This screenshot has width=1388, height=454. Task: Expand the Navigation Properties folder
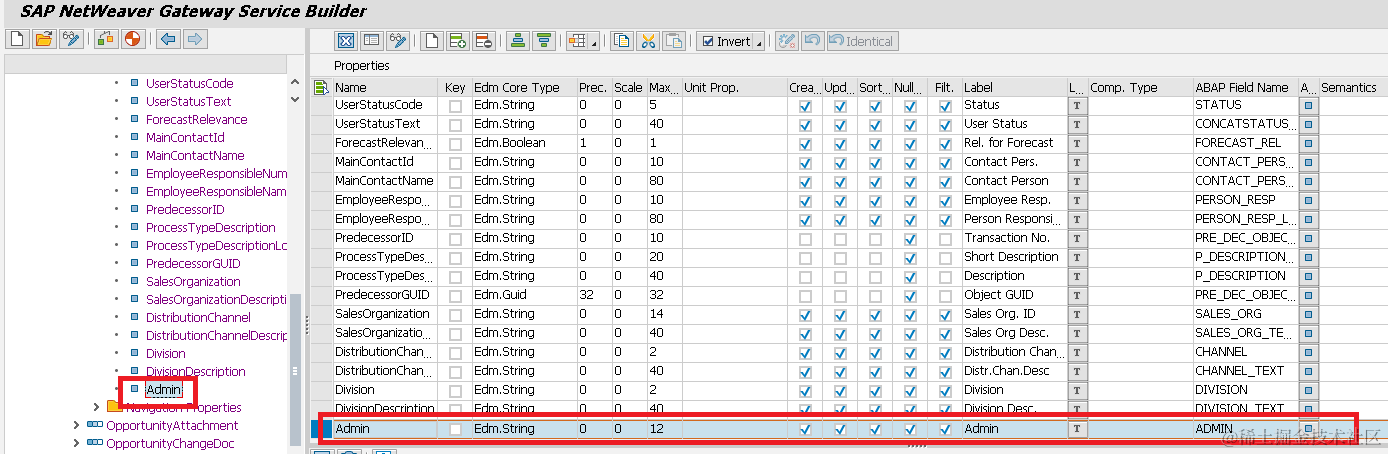pyautogui.click(x=96, y=407)
